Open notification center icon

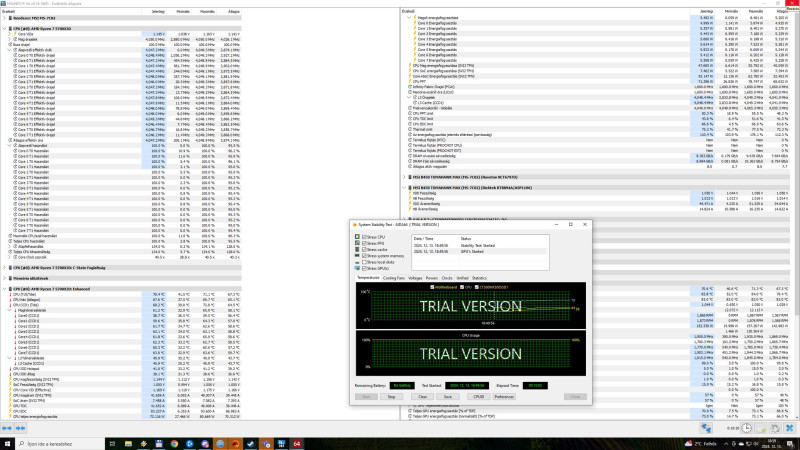click(x=790, y=444)
